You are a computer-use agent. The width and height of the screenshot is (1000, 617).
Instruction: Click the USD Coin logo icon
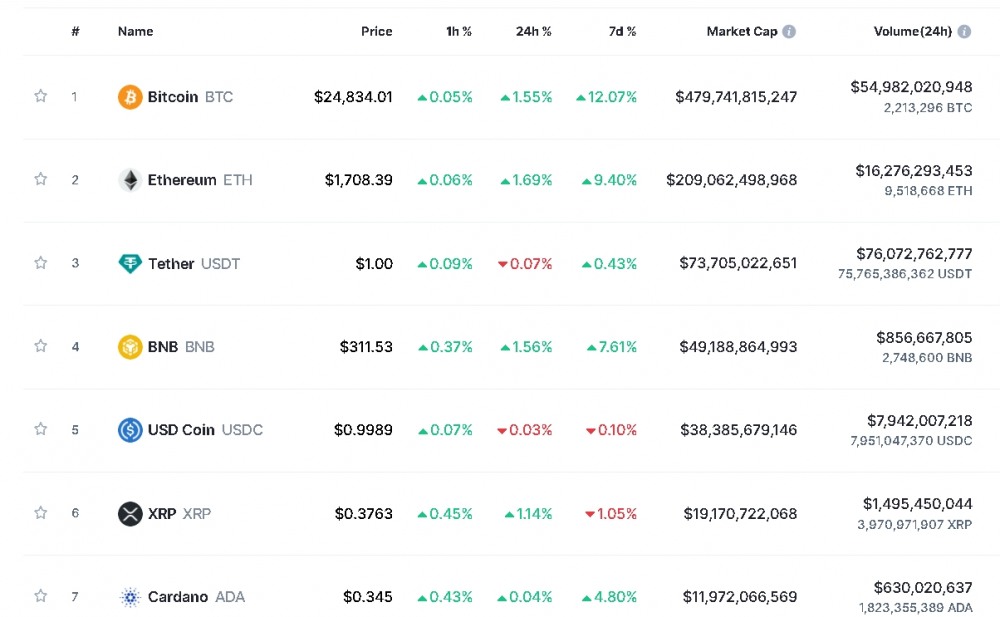[x=130, y=430]
